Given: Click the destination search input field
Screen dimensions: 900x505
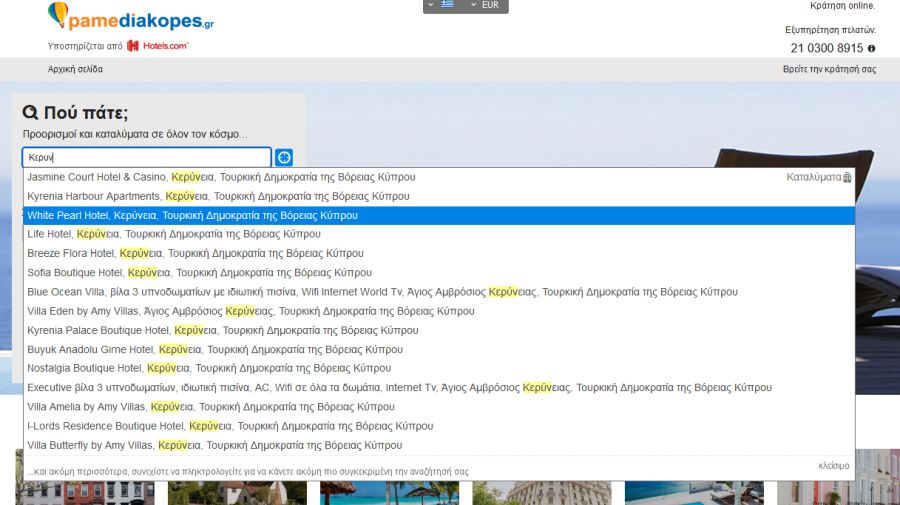Looking at the screenshot, I should pyautogui.click(x=146, y=157).
